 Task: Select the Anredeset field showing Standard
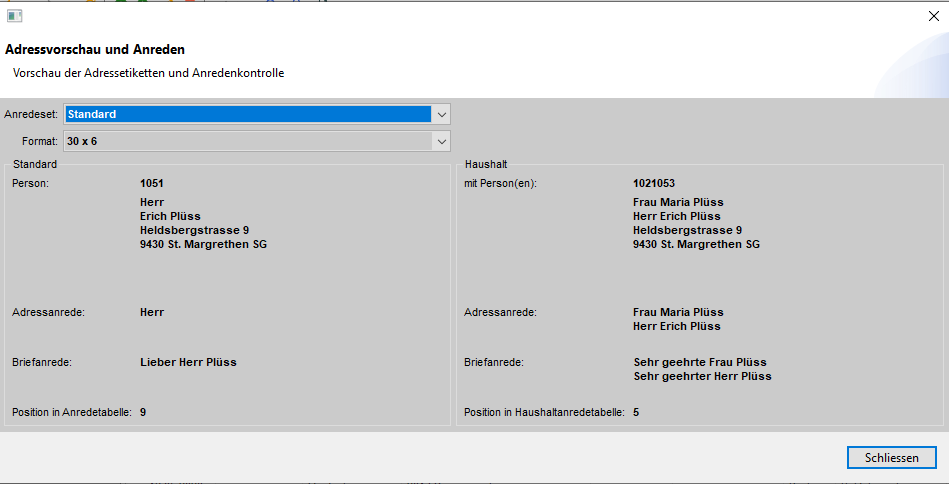click(247, 114)
